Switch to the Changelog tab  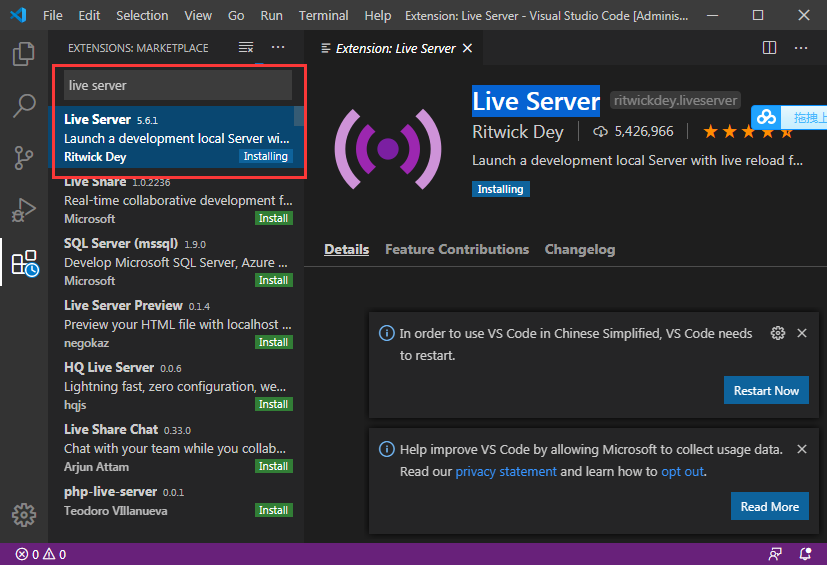coord(580,249)
